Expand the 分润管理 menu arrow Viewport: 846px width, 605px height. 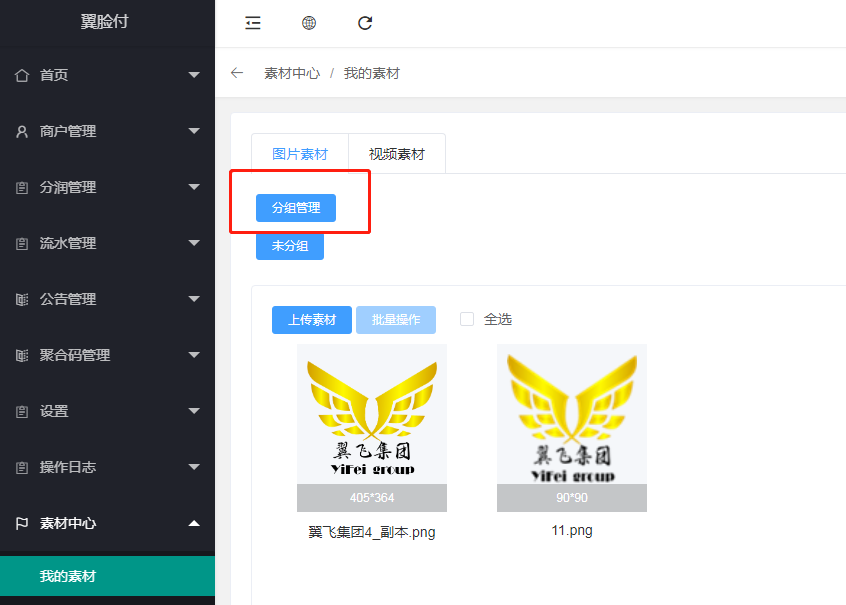(x=194, y=187)
